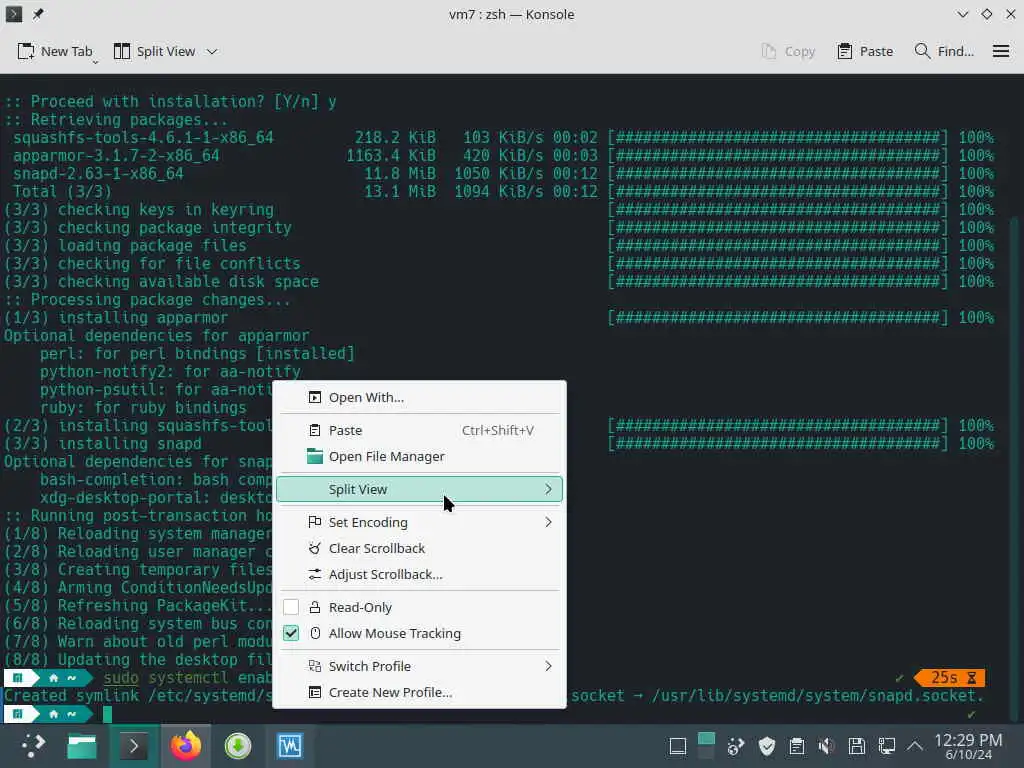
Task: Expand the Set Encoding submenu arrow
Action: point(548,522)
